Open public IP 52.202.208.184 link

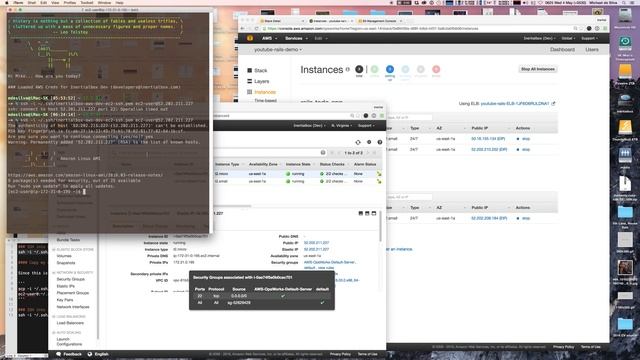click(x=489, y=218)
